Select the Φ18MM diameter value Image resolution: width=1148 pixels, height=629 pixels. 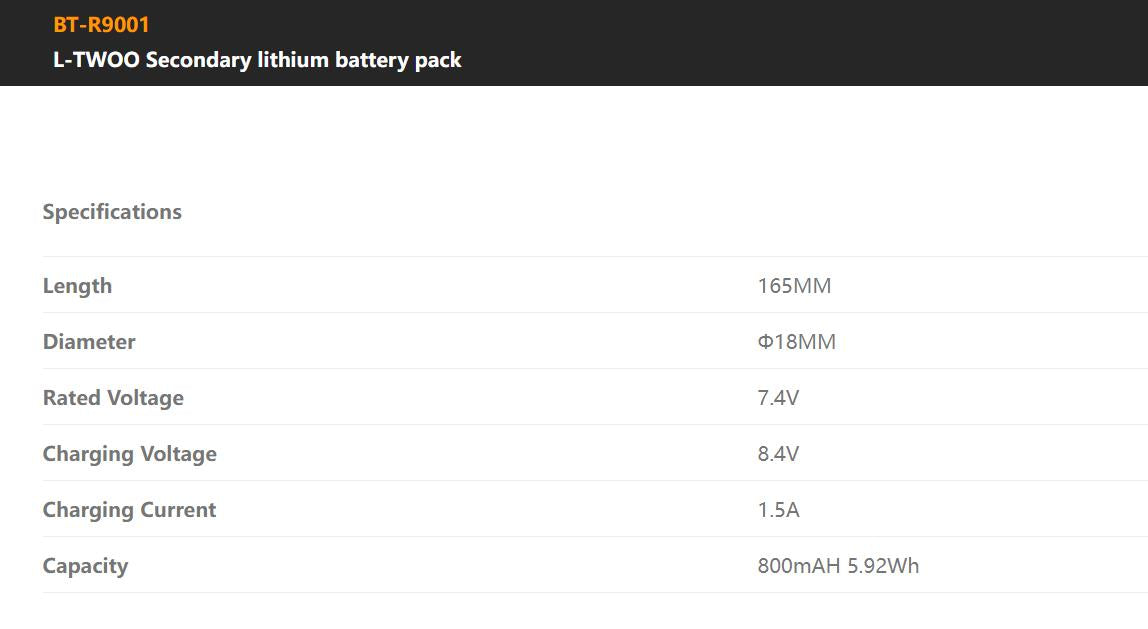pos(796,342)
